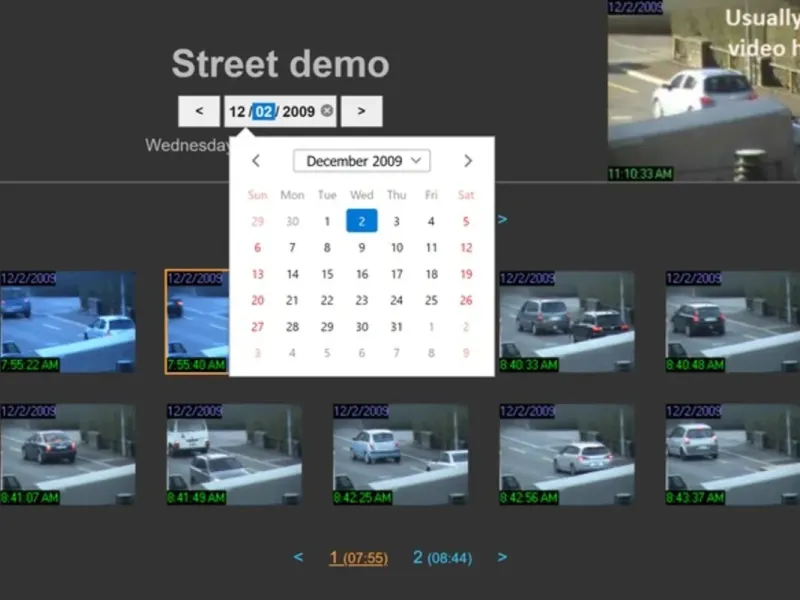The image size is (800, 600).
Task: Pick December 29 in the calendar
Action: (x=327, y=327)
